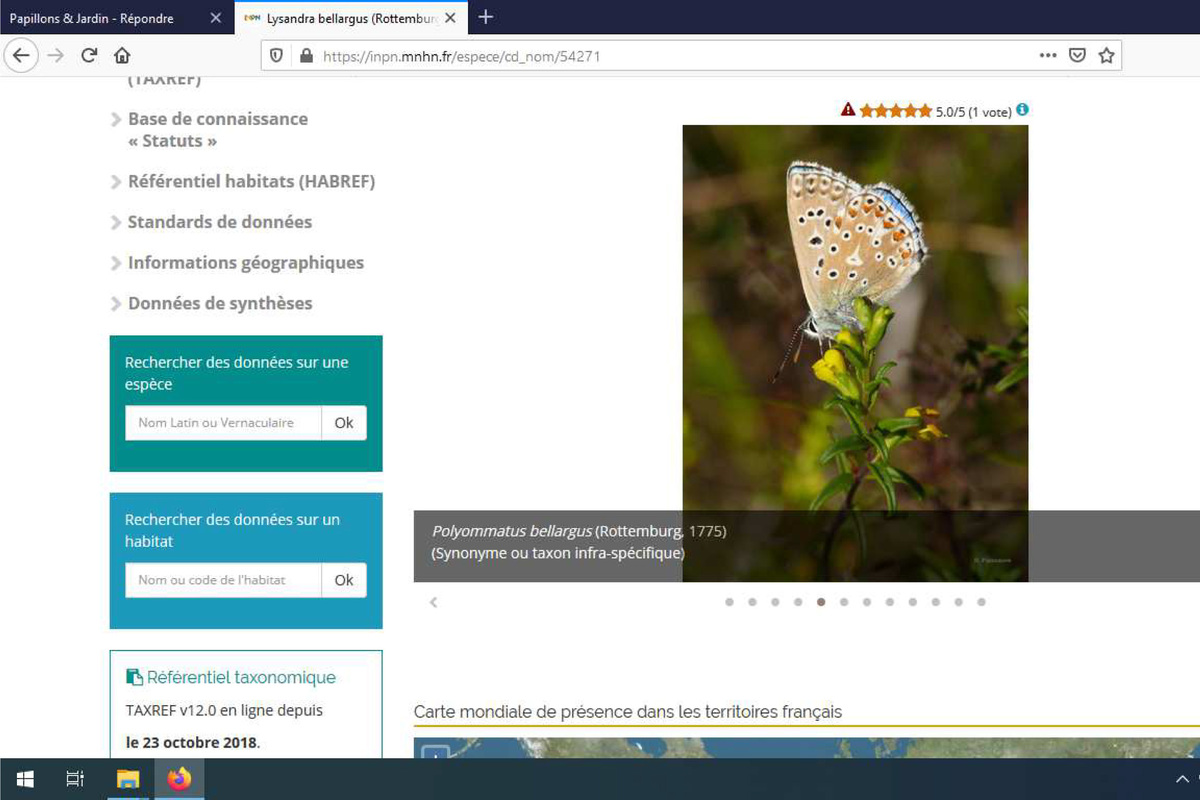This screenshot has width=1200, height=800.
Task: Open the page actions three-dots menu
Action: point(1048,56)
